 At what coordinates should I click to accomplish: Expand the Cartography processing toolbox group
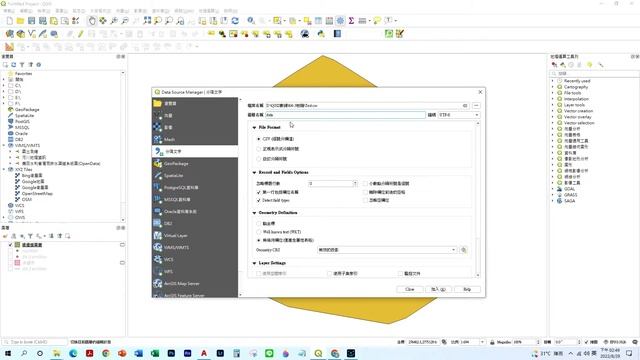pyautogui.click(x=553, y=87)
